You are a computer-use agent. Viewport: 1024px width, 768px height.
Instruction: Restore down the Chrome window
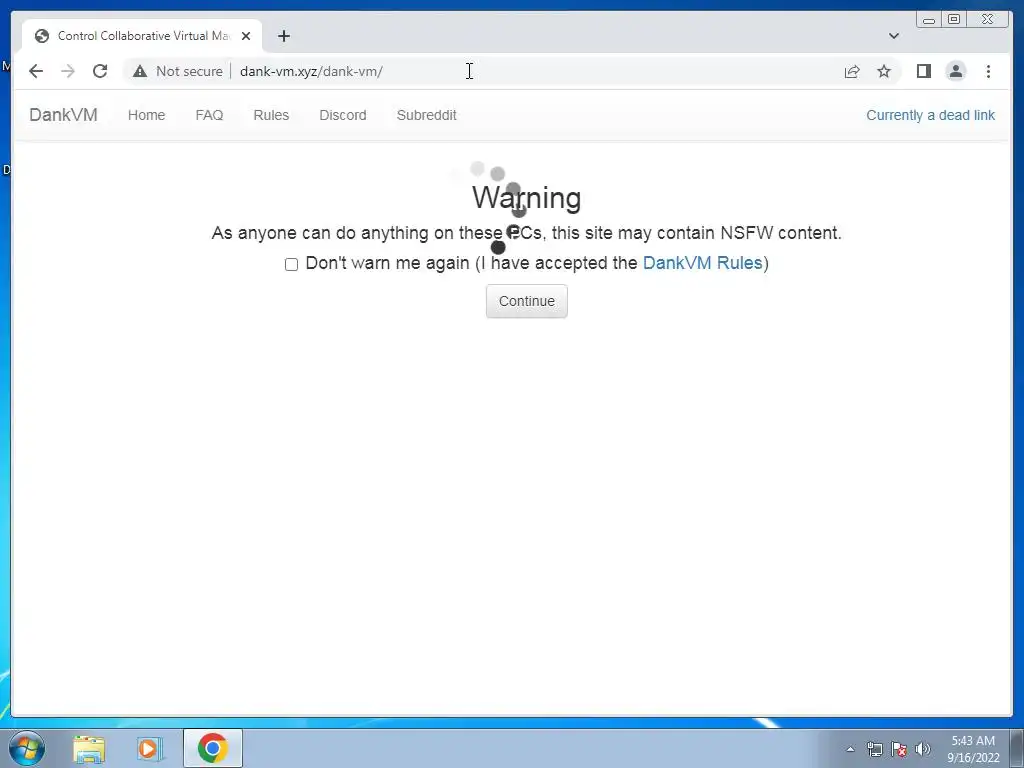pyautogui.click(x=954, y=20)
